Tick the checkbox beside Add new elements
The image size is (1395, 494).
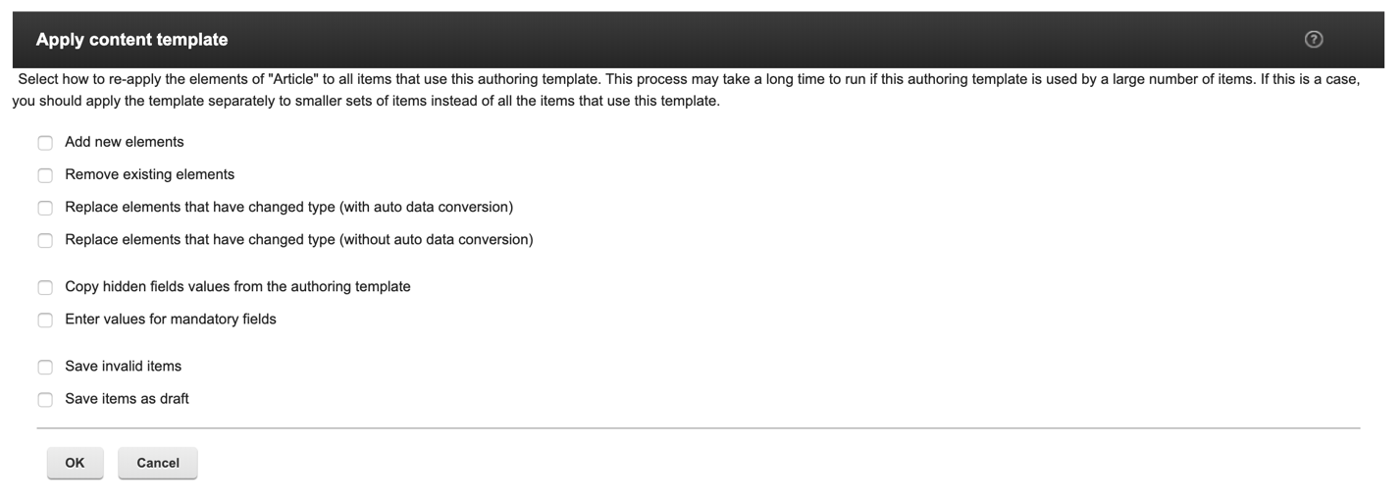(x=45, y=143)
